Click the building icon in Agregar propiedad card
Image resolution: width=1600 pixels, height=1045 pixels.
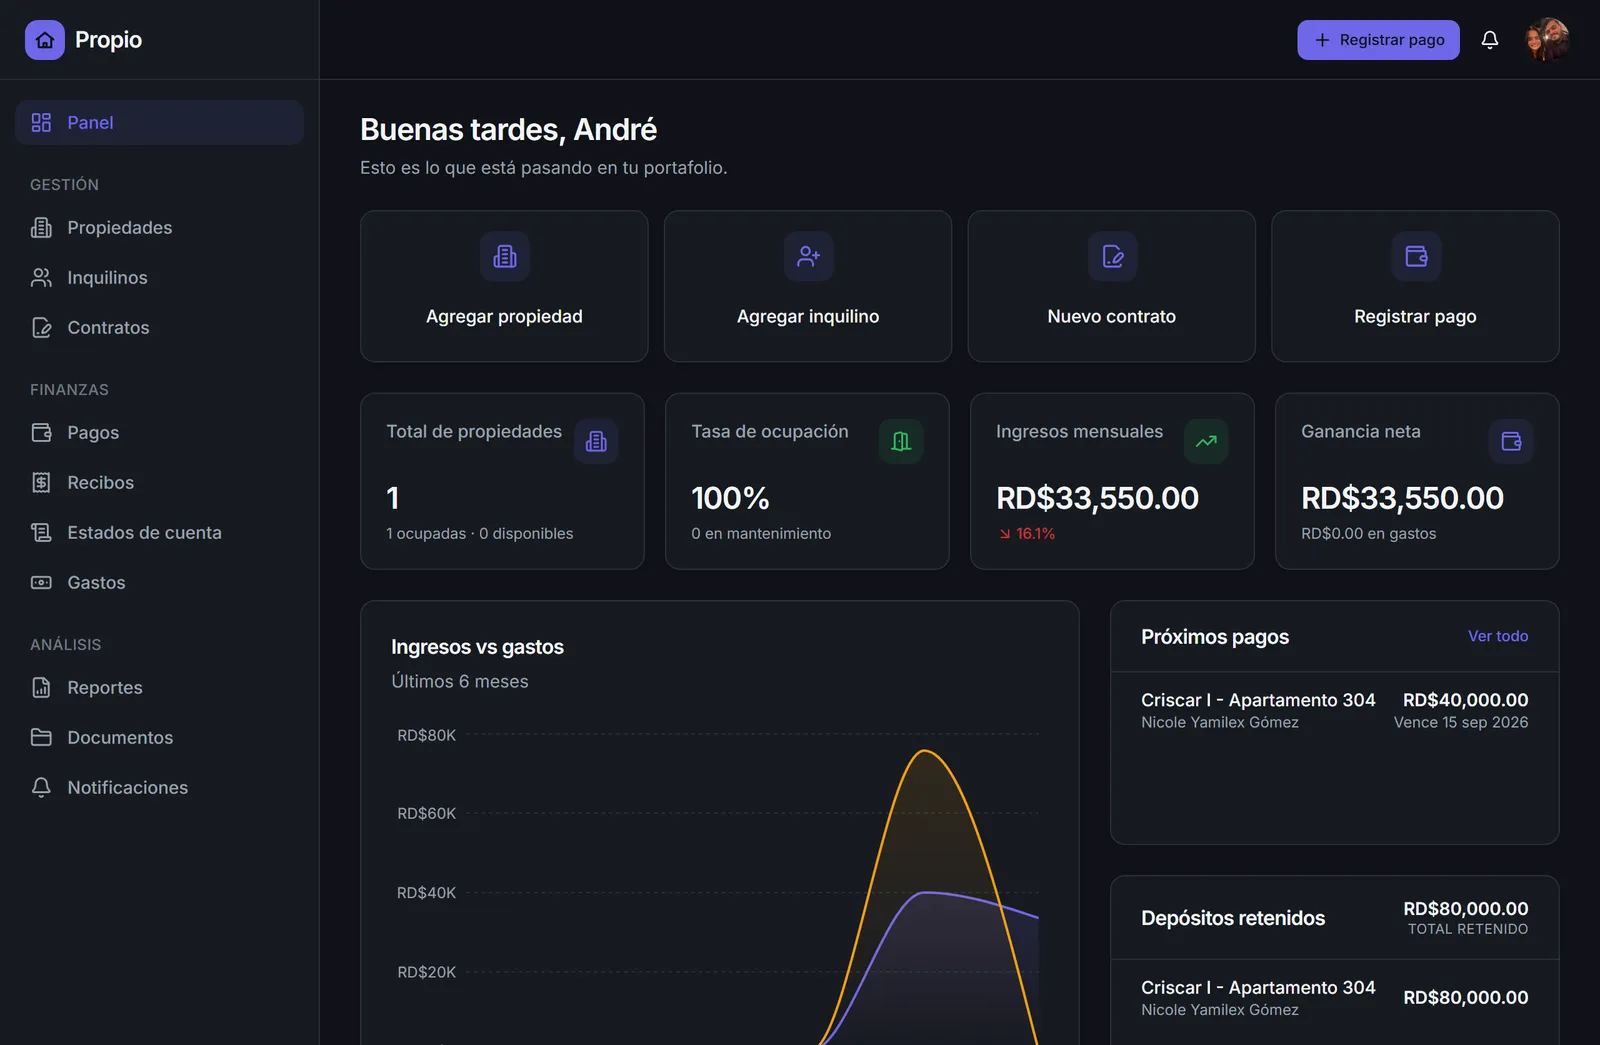[505, 257]
